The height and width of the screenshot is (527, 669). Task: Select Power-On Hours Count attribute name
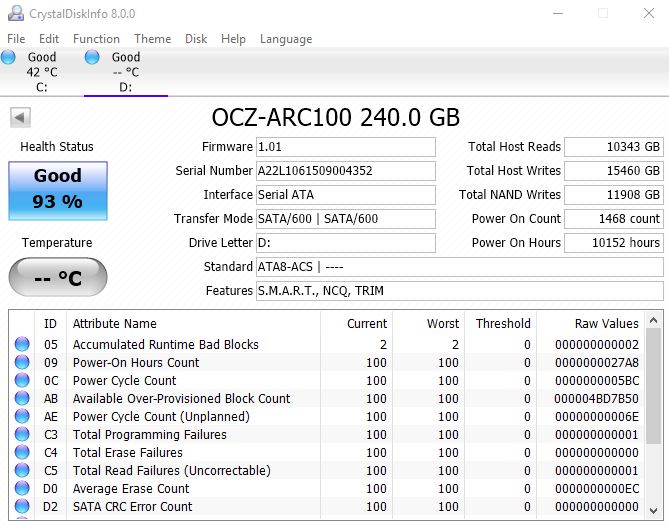pyautogui.click(x=136, y=362)
